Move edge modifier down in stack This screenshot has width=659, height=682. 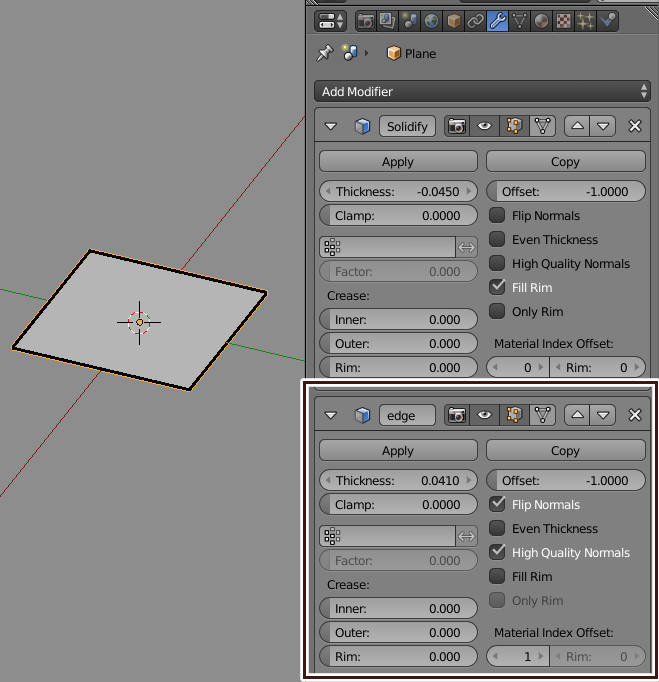click(x=603, y=415)
